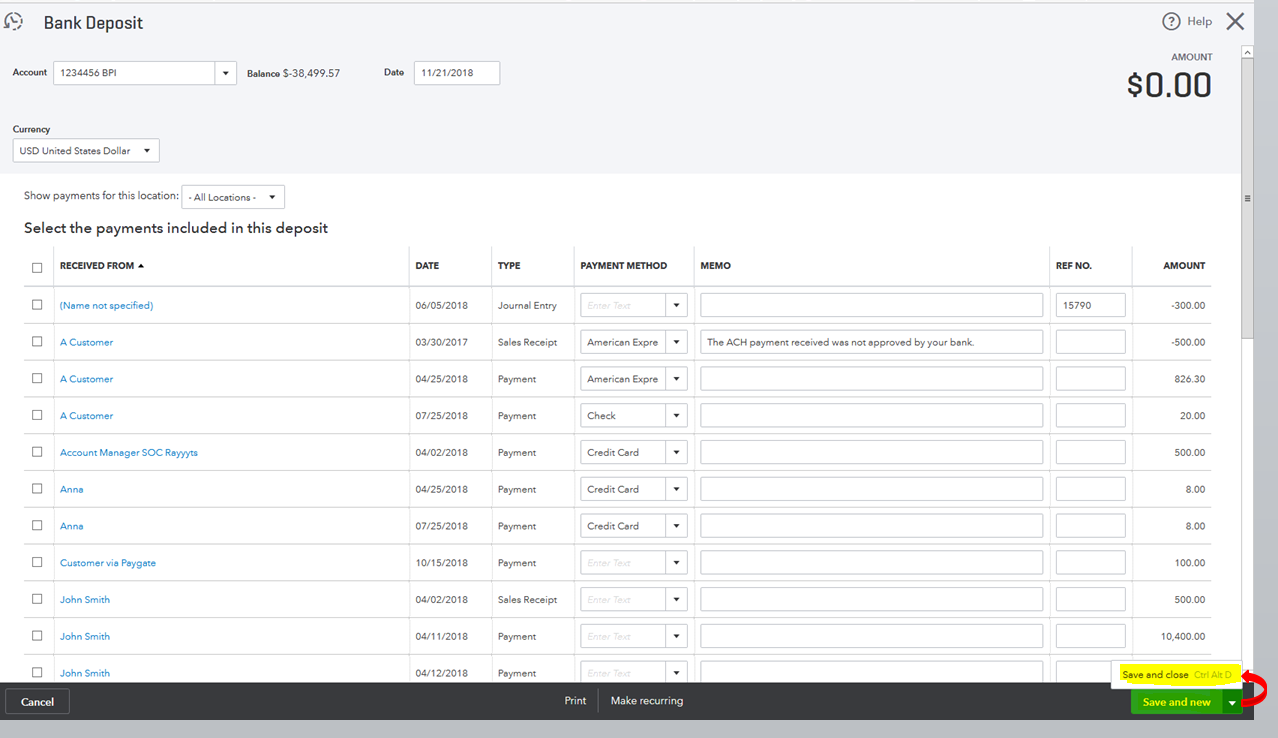Screen dimensions: 1278x738
Task: Check the select-all payments checkbox
Action: (37, 267)
